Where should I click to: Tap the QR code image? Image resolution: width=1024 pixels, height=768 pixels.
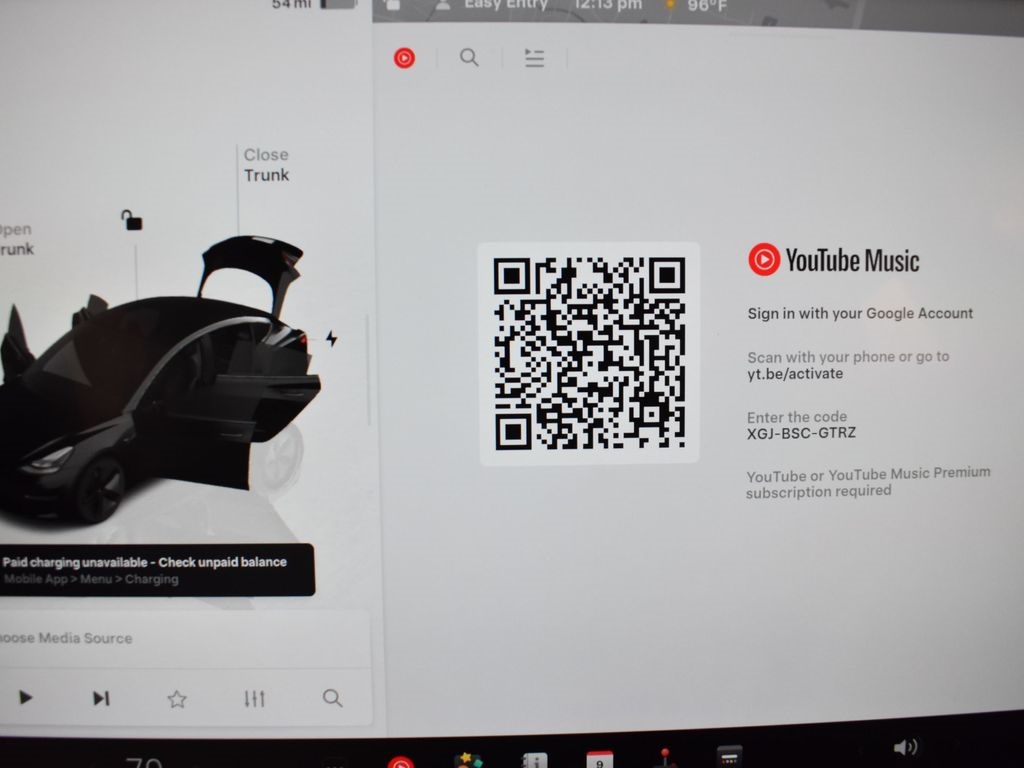(589, 353)
